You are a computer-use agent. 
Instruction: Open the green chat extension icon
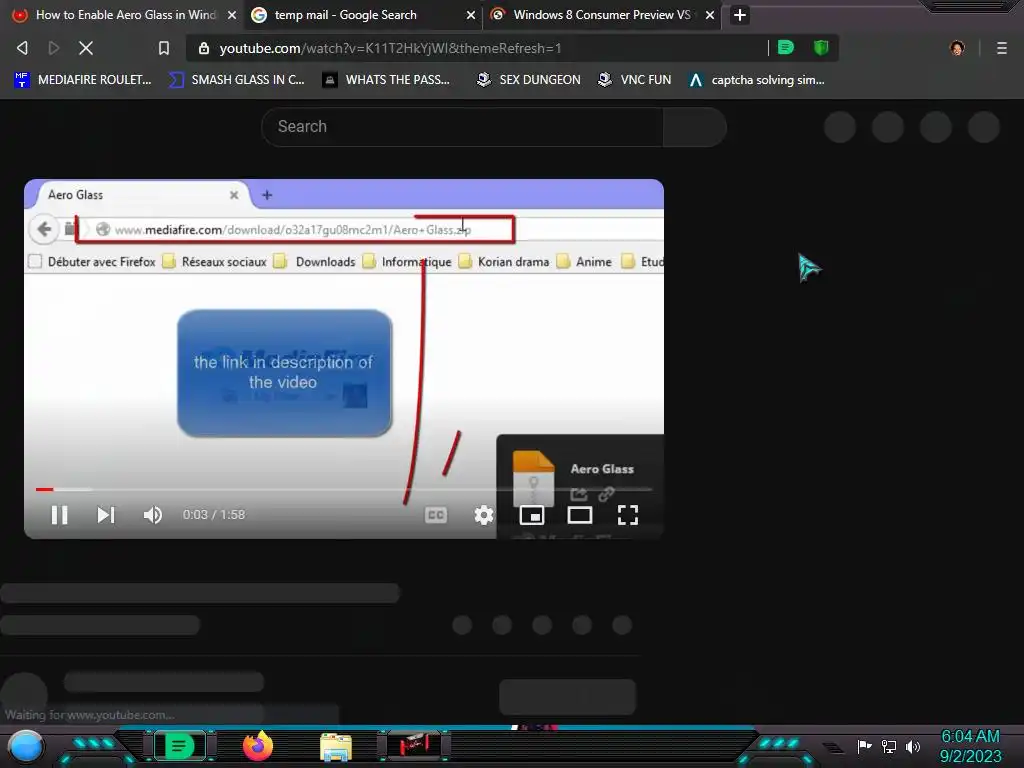tap(786, 48)
